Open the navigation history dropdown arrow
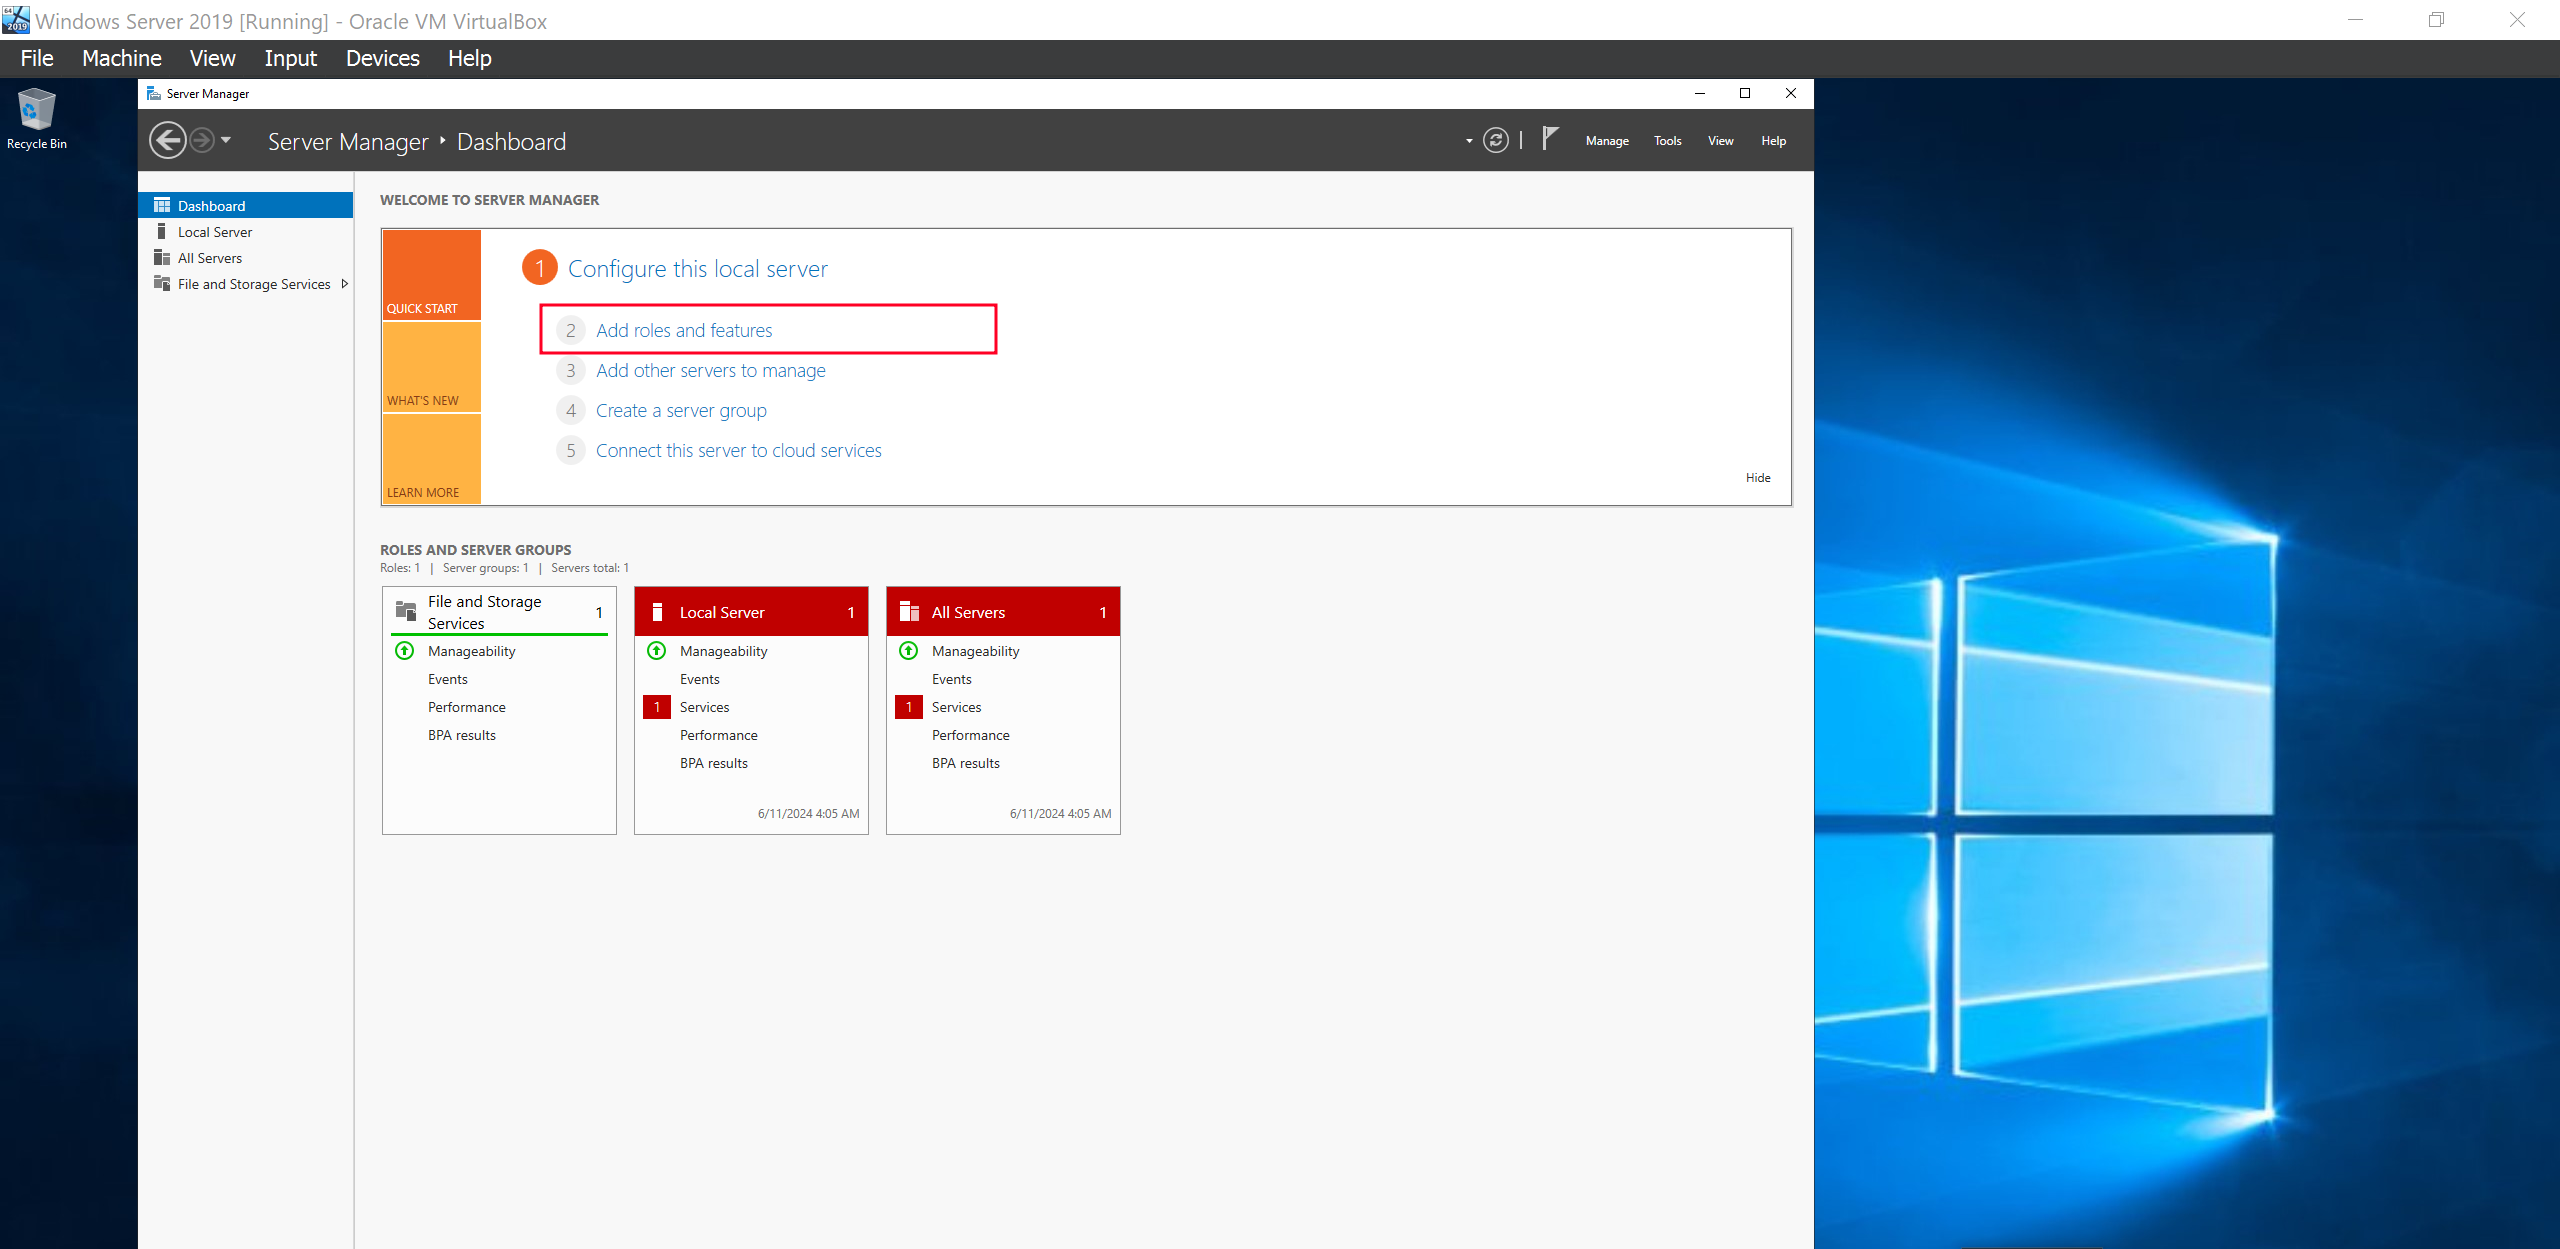 226,140
